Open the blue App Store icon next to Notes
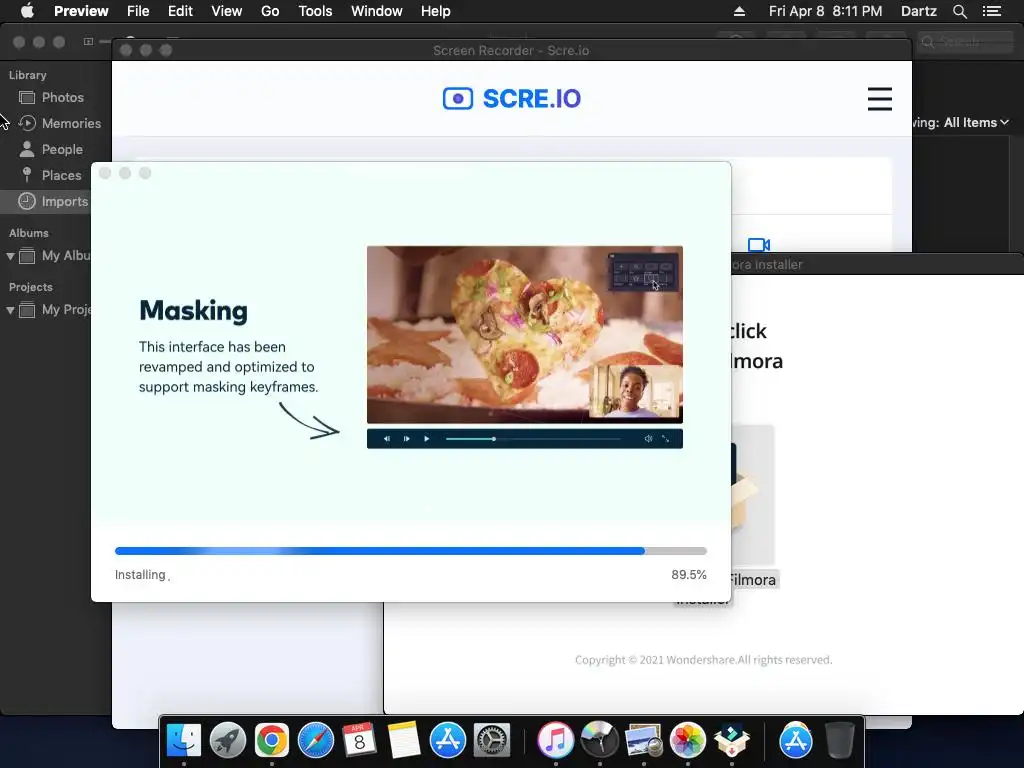The height and width of the screenshot is (768, 1024). 447,740
